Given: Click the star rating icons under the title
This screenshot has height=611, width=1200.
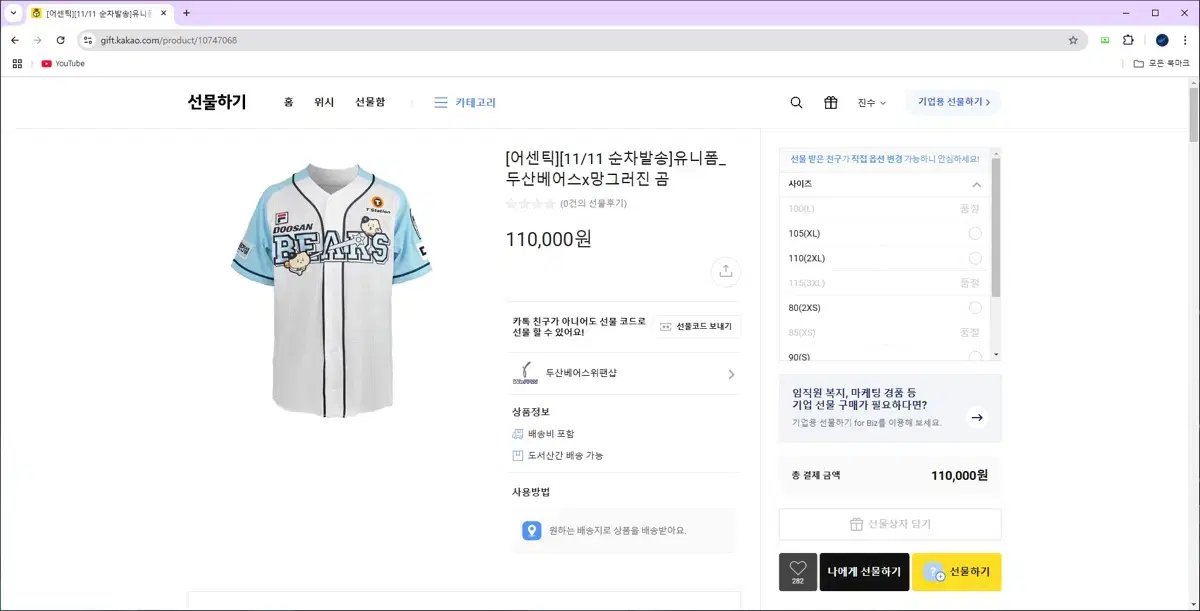Looking at the screenshot, I should click(x=530, y=203).
